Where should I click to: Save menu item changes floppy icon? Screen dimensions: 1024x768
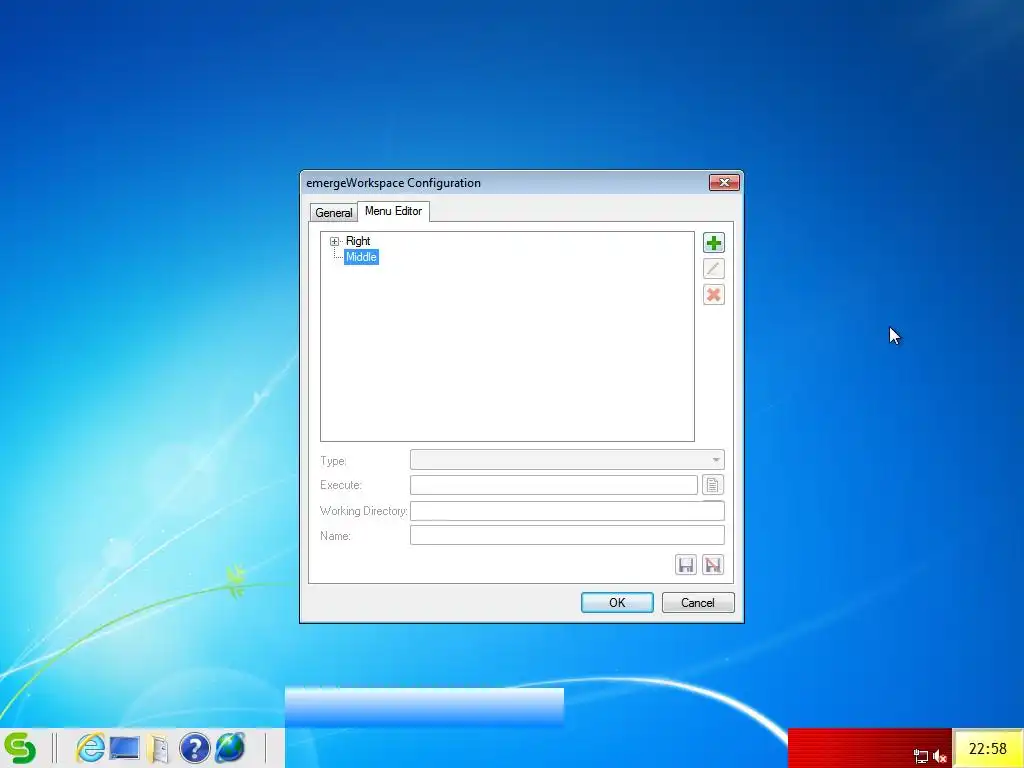pyautogui.click(x=686, y=565)
